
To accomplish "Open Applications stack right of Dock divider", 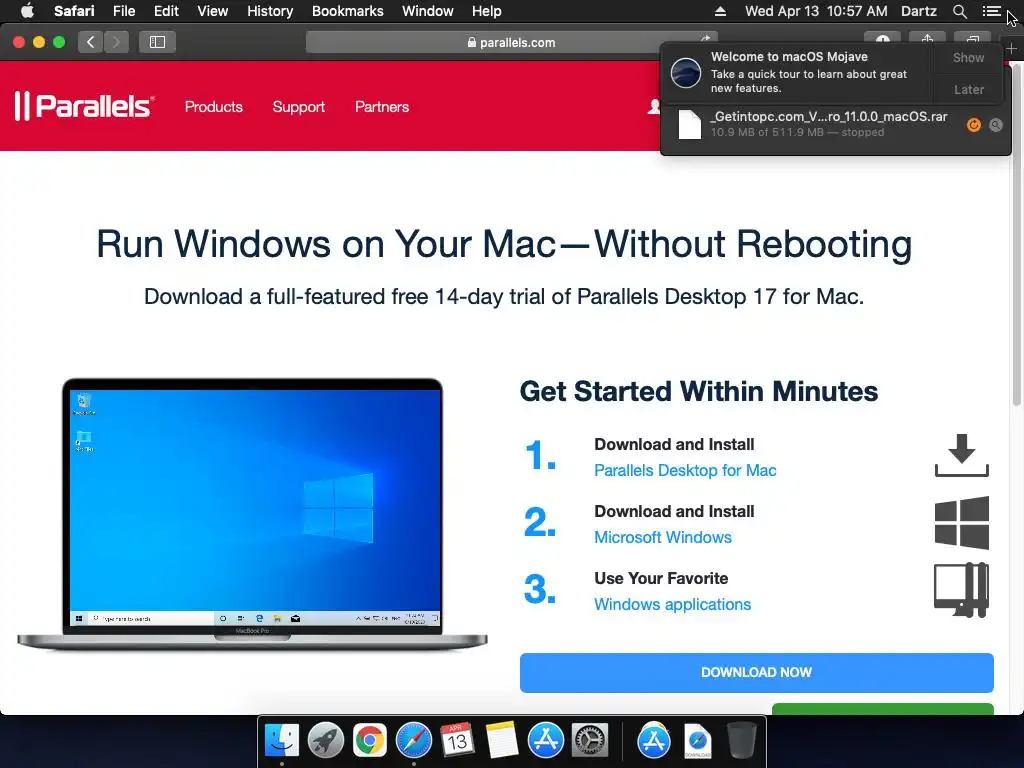I will pos(654,741).
